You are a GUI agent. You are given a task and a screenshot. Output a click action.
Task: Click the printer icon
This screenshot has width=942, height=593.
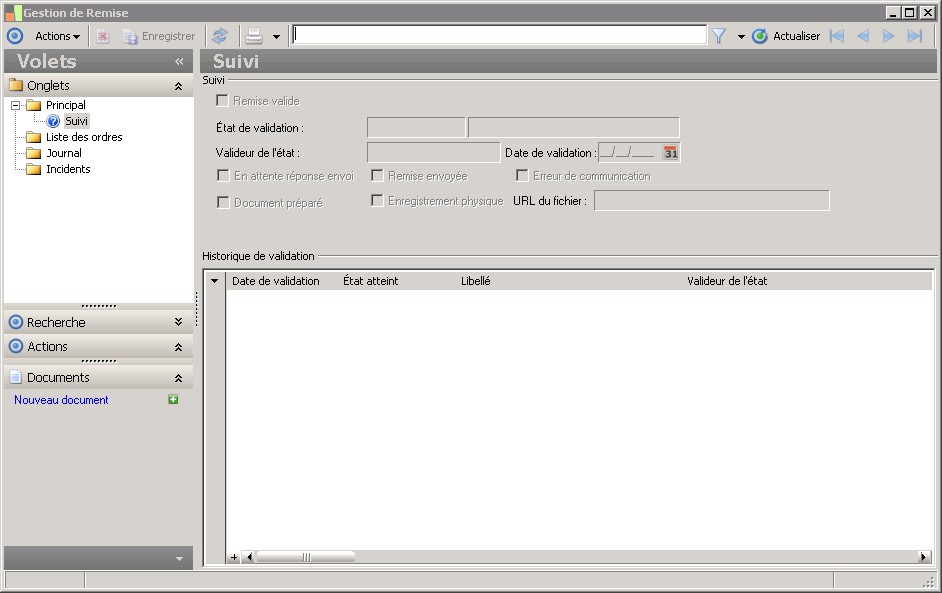pyautogui.click(x=254, y=36)
